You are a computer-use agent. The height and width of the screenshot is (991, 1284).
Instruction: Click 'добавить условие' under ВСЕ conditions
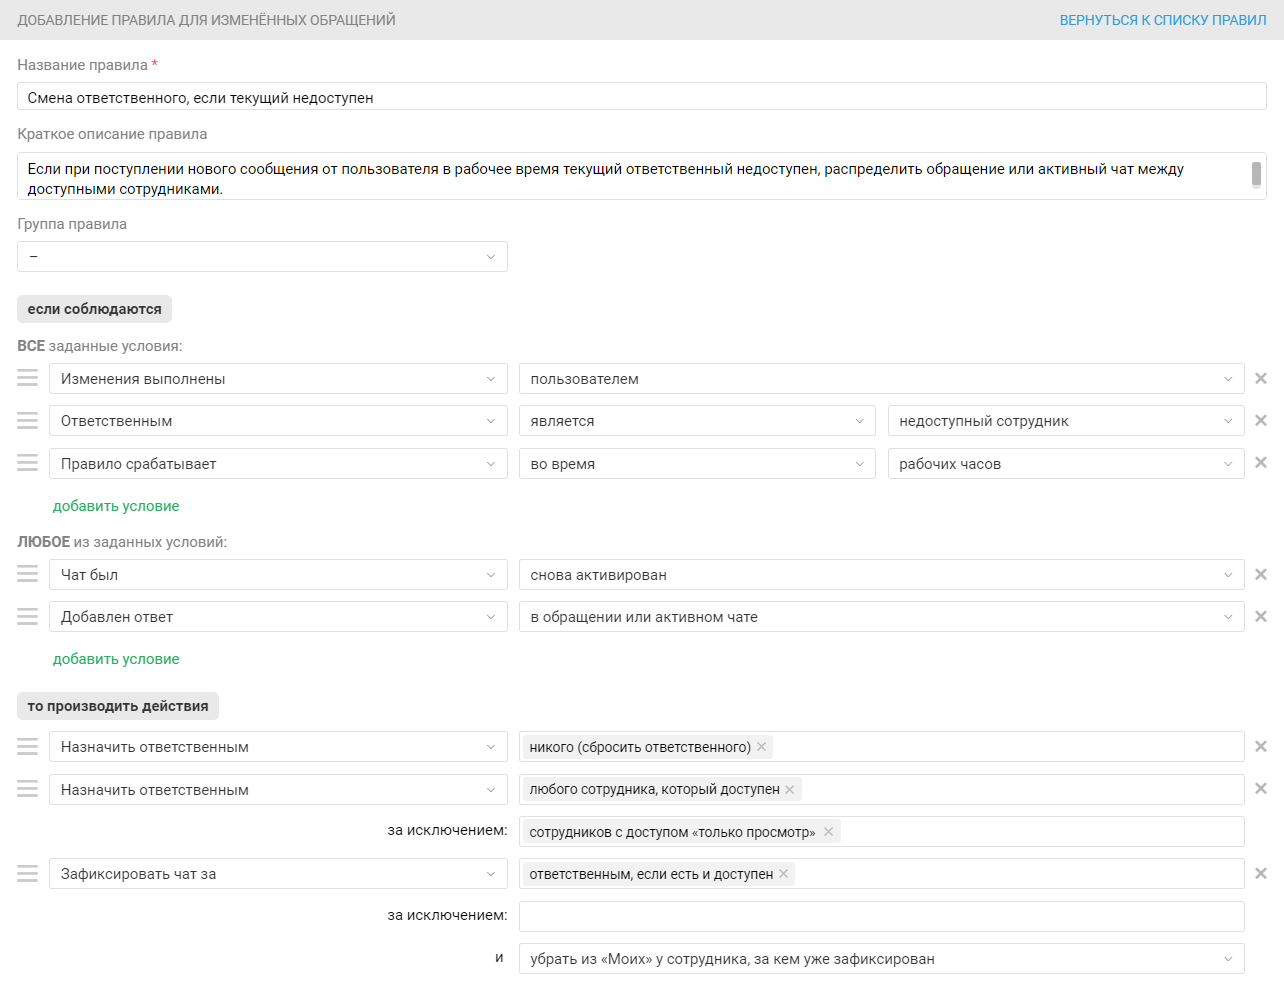click(x=116, y=506)
